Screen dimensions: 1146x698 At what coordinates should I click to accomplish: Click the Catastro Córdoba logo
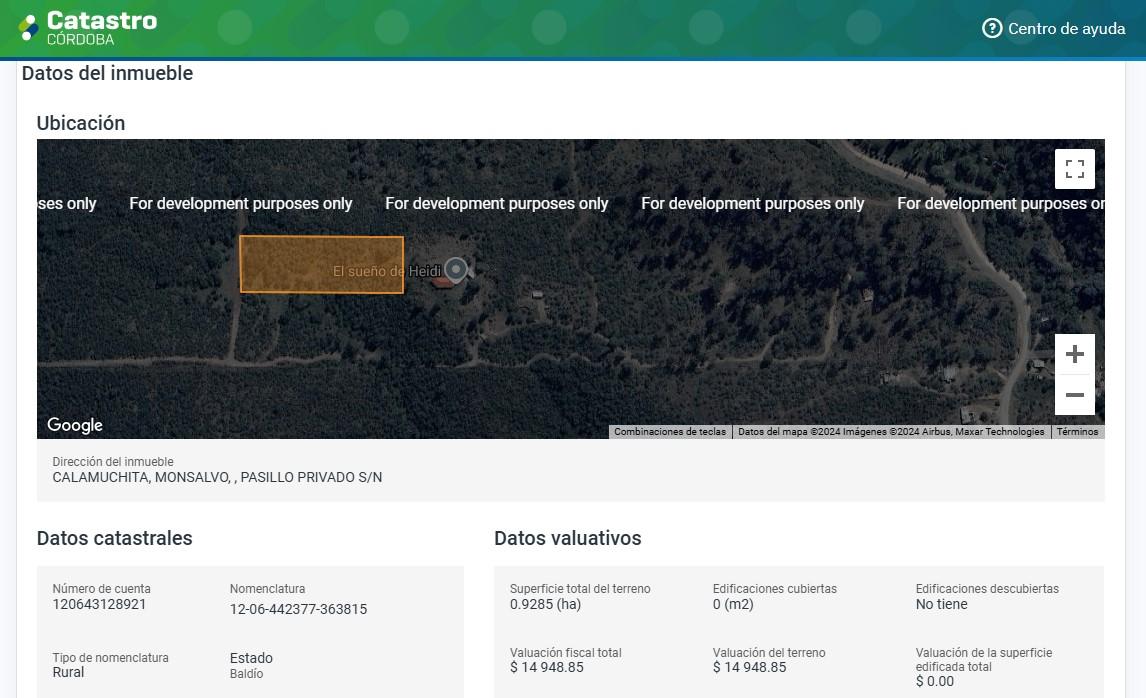88,29
